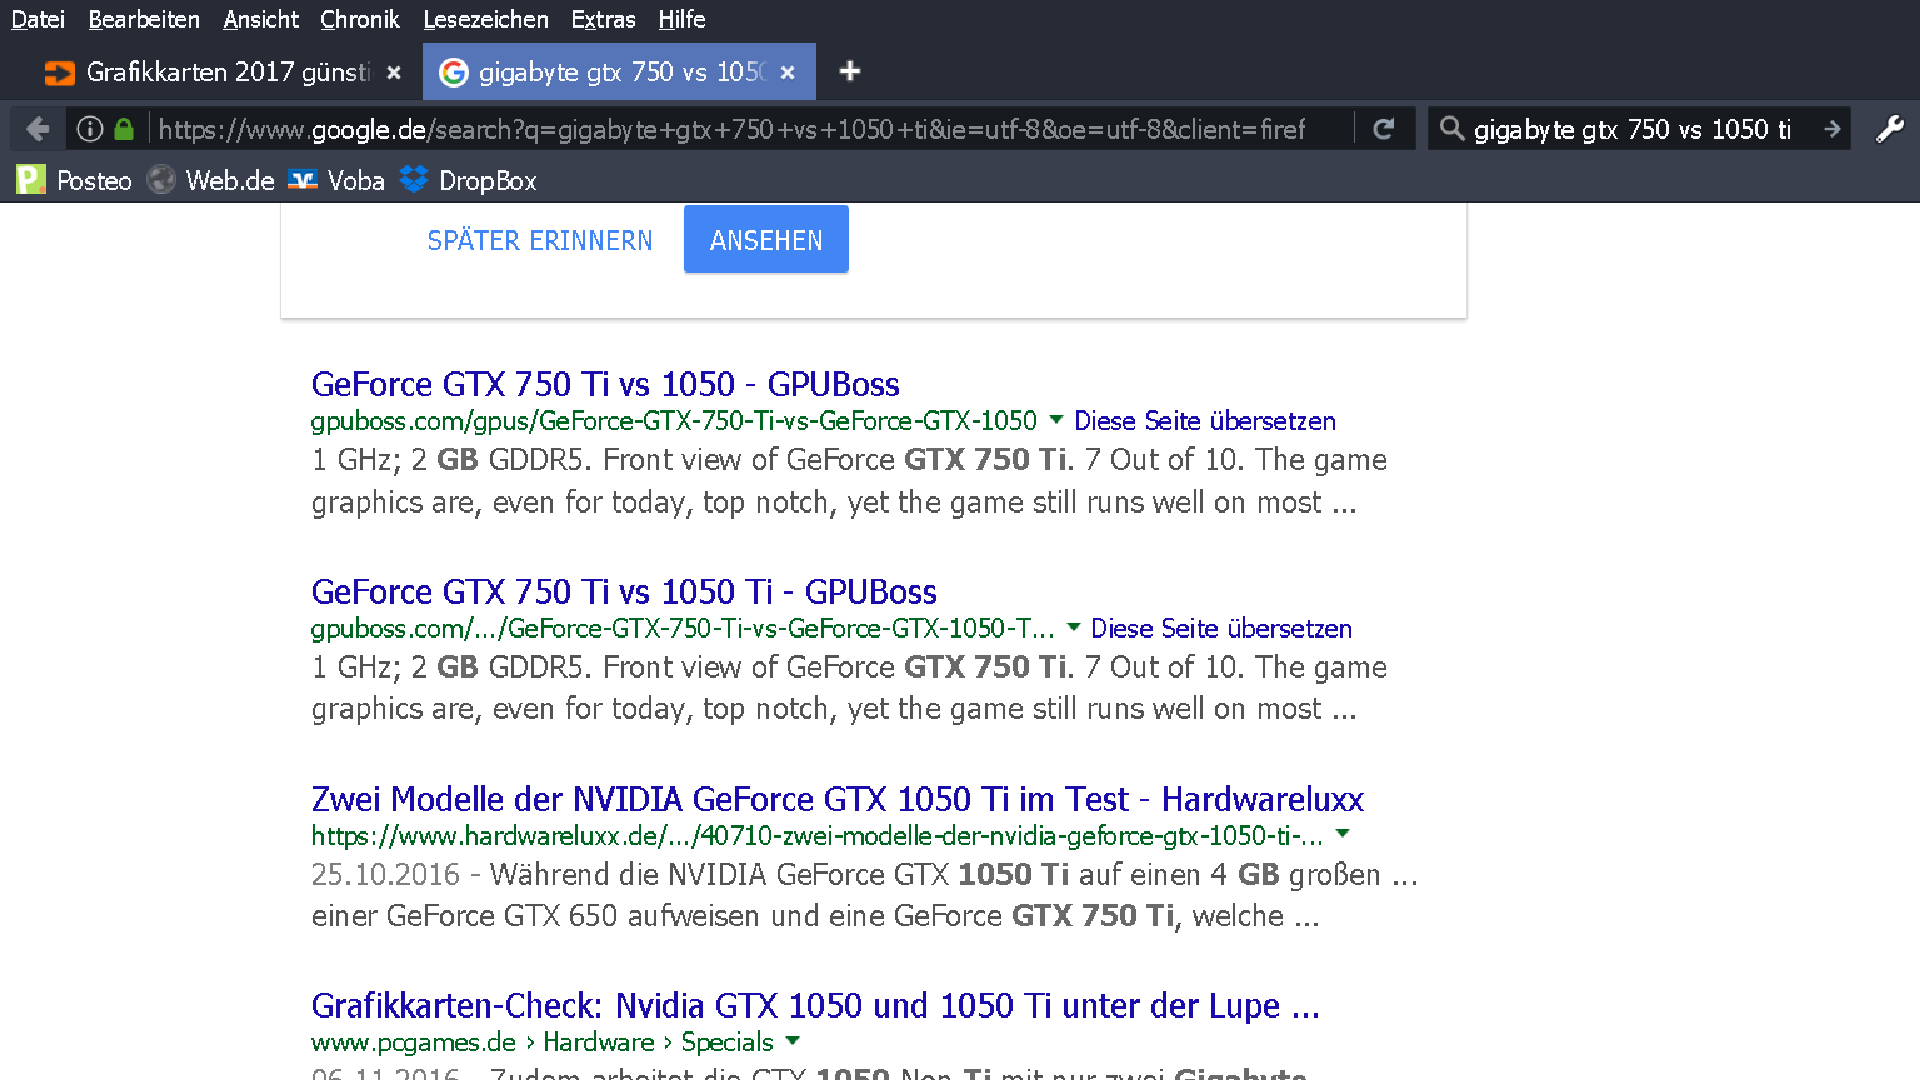Click SPÄTER ERINNERN link
This screenshot has height=1080, width=1920.
pos(539,241)
